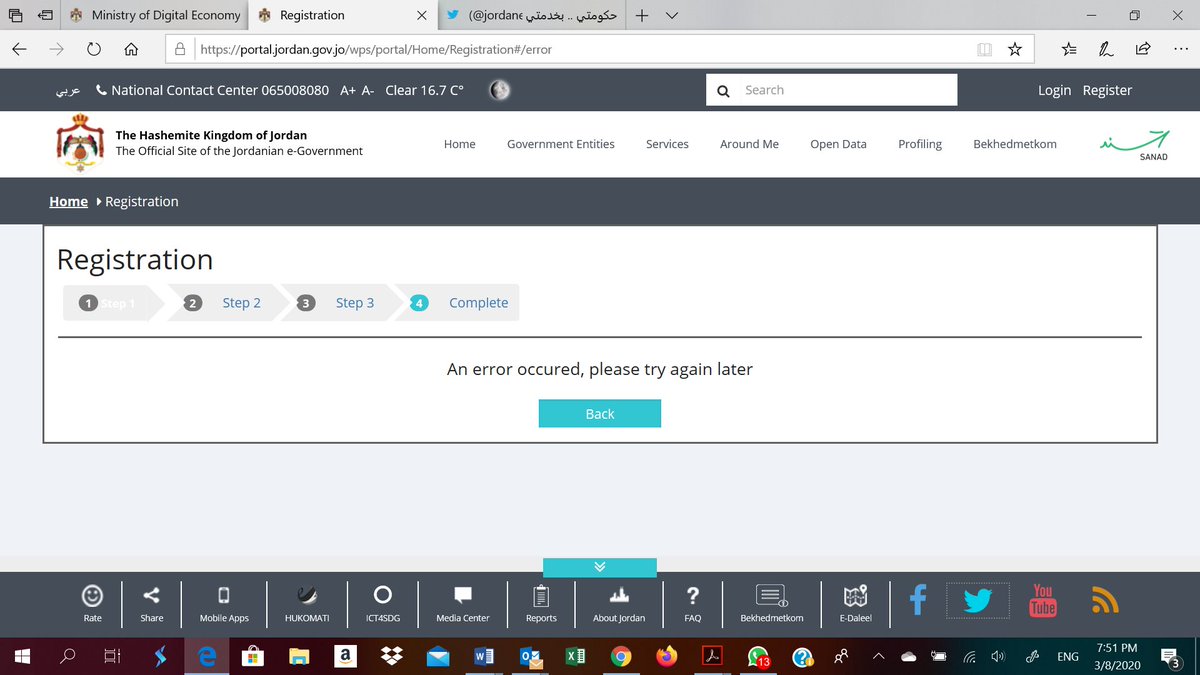Close the Registration browser tab
This screenshot has width=1200, height=675.
click(x=421, y=16)
